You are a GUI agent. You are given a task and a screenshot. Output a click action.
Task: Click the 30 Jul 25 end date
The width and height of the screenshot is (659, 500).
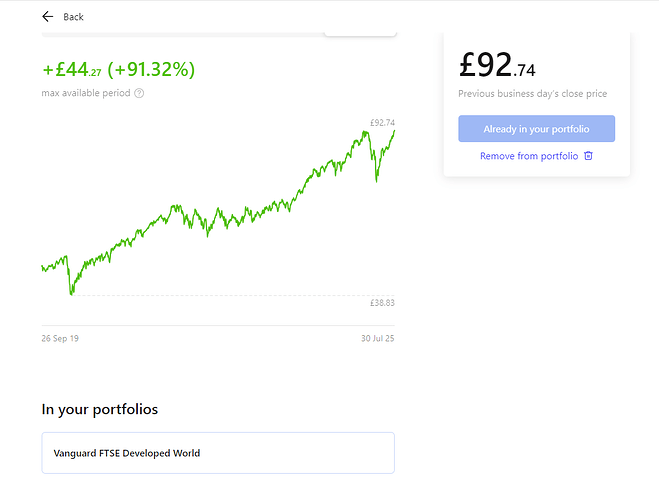377,339
